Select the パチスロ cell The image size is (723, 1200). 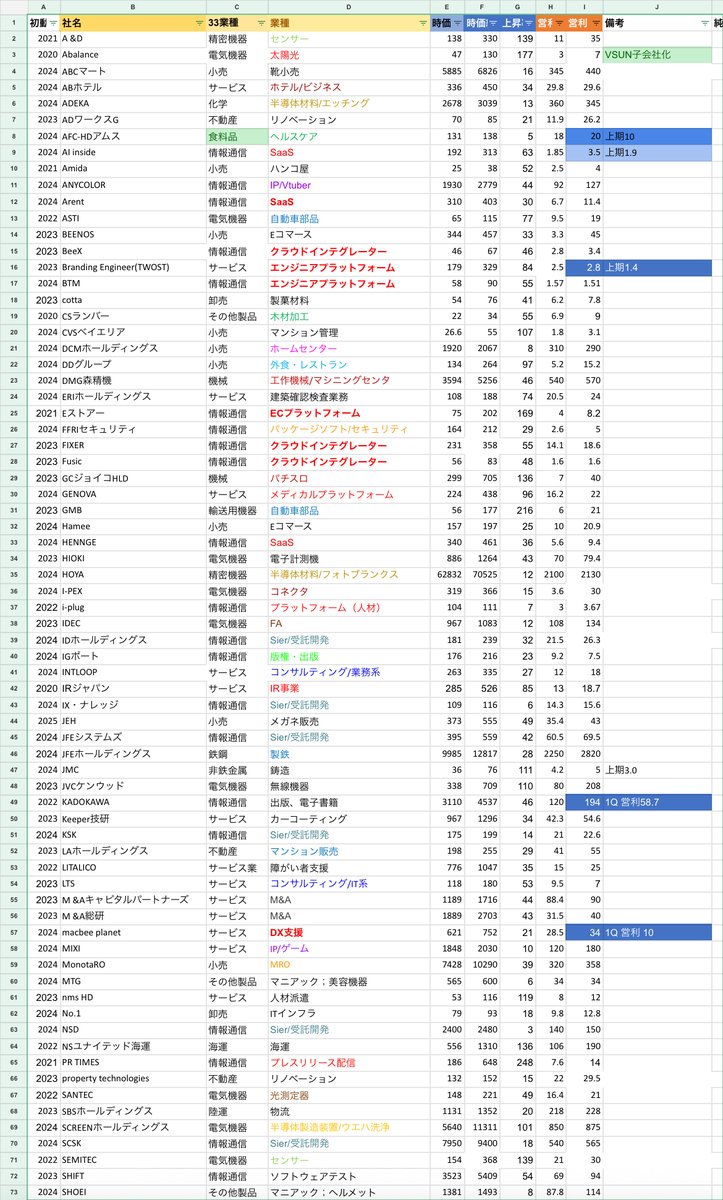349,478
